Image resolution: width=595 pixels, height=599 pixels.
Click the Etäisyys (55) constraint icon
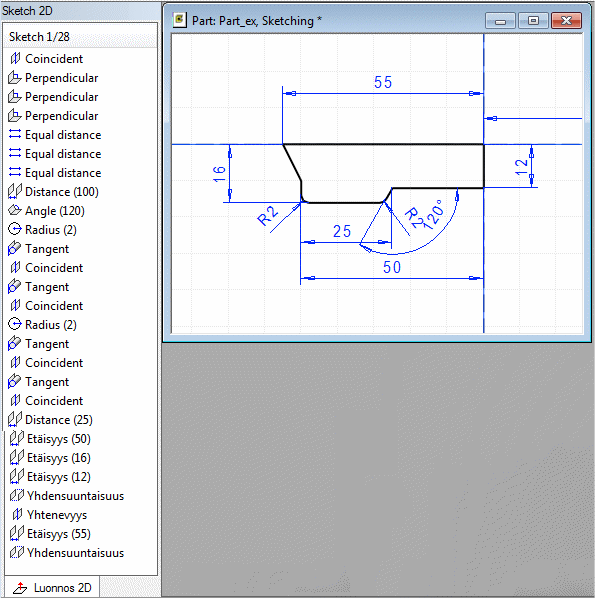pos(16,533)
